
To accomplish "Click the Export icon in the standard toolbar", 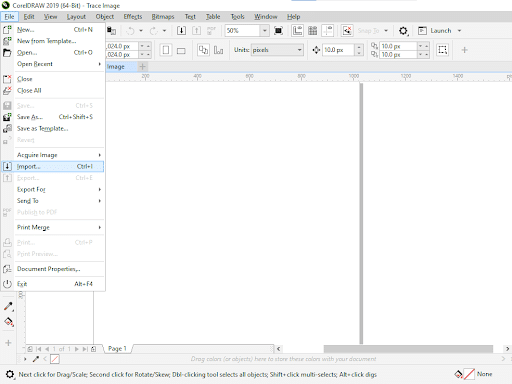I will pyautogui.click(x=196, y=31).
